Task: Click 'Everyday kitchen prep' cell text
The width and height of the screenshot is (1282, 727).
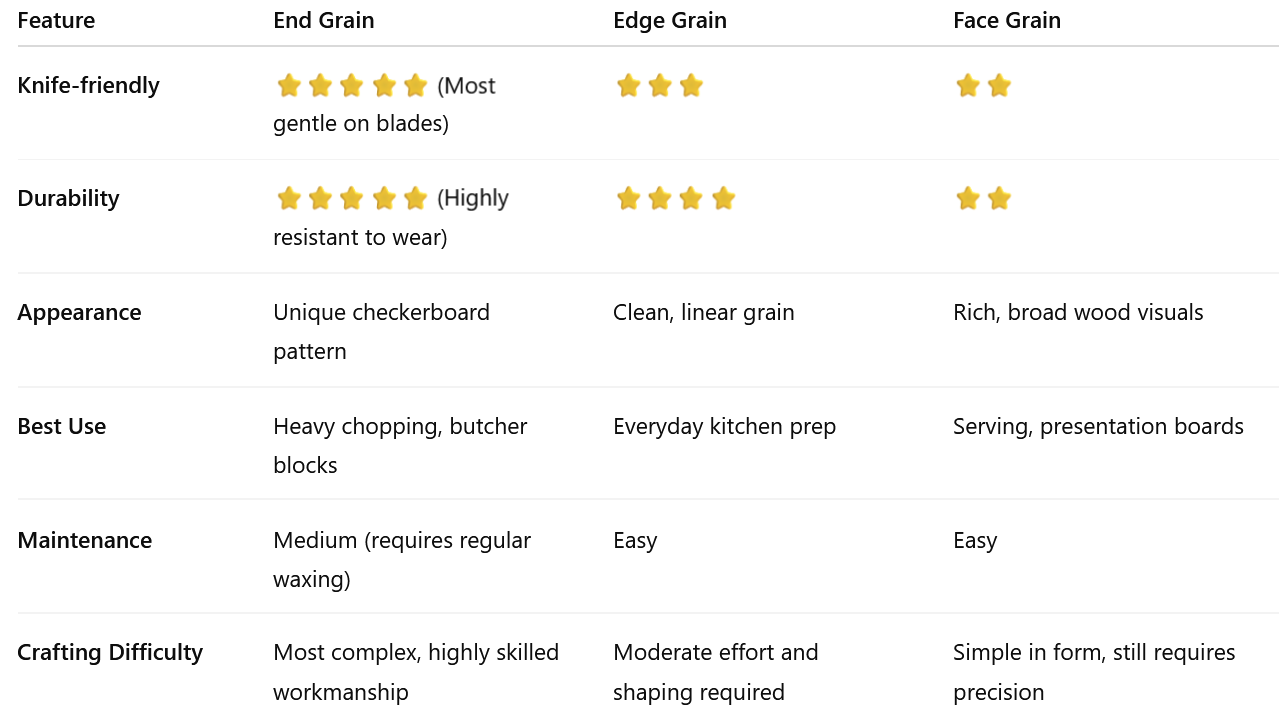Action: [x=725, y=427]
